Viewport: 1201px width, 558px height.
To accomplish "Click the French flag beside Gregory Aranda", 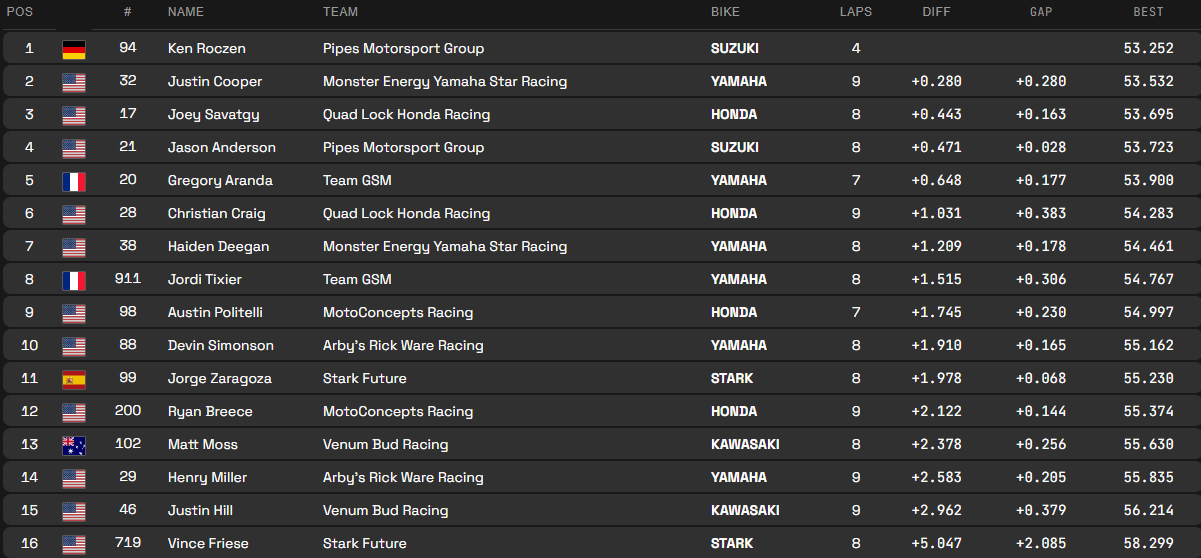I will [74, 181].
